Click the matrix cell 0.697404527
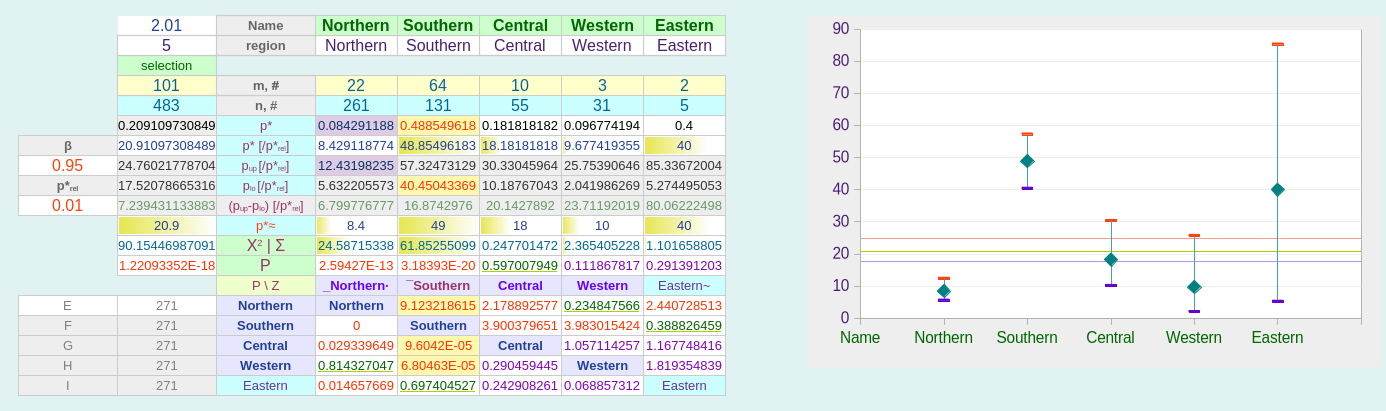1386x411 pixels. click(x=438, y=386)
